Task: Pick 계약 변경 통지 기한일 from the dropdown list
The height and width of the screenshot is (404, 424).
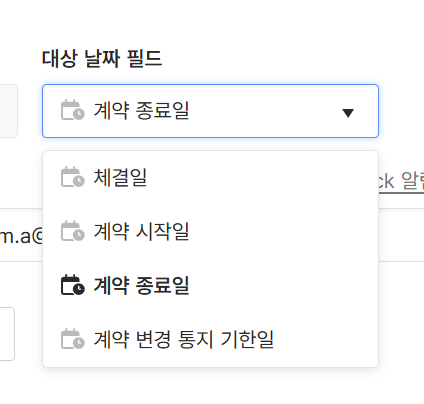Action: pyautogui.click(x=210, y=339)
